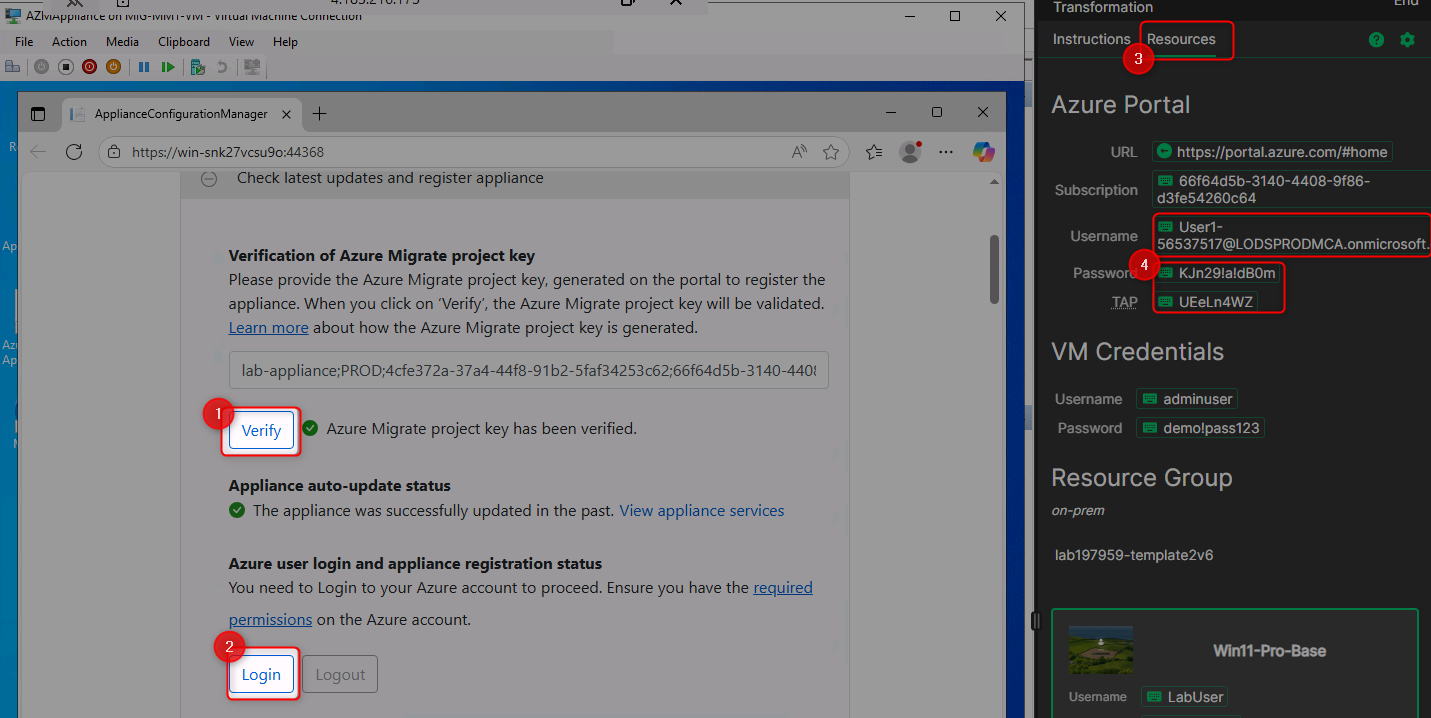
Task: Open the Favorites list icon in Edge
Action: pyautogui.click(x=873, y=152)
